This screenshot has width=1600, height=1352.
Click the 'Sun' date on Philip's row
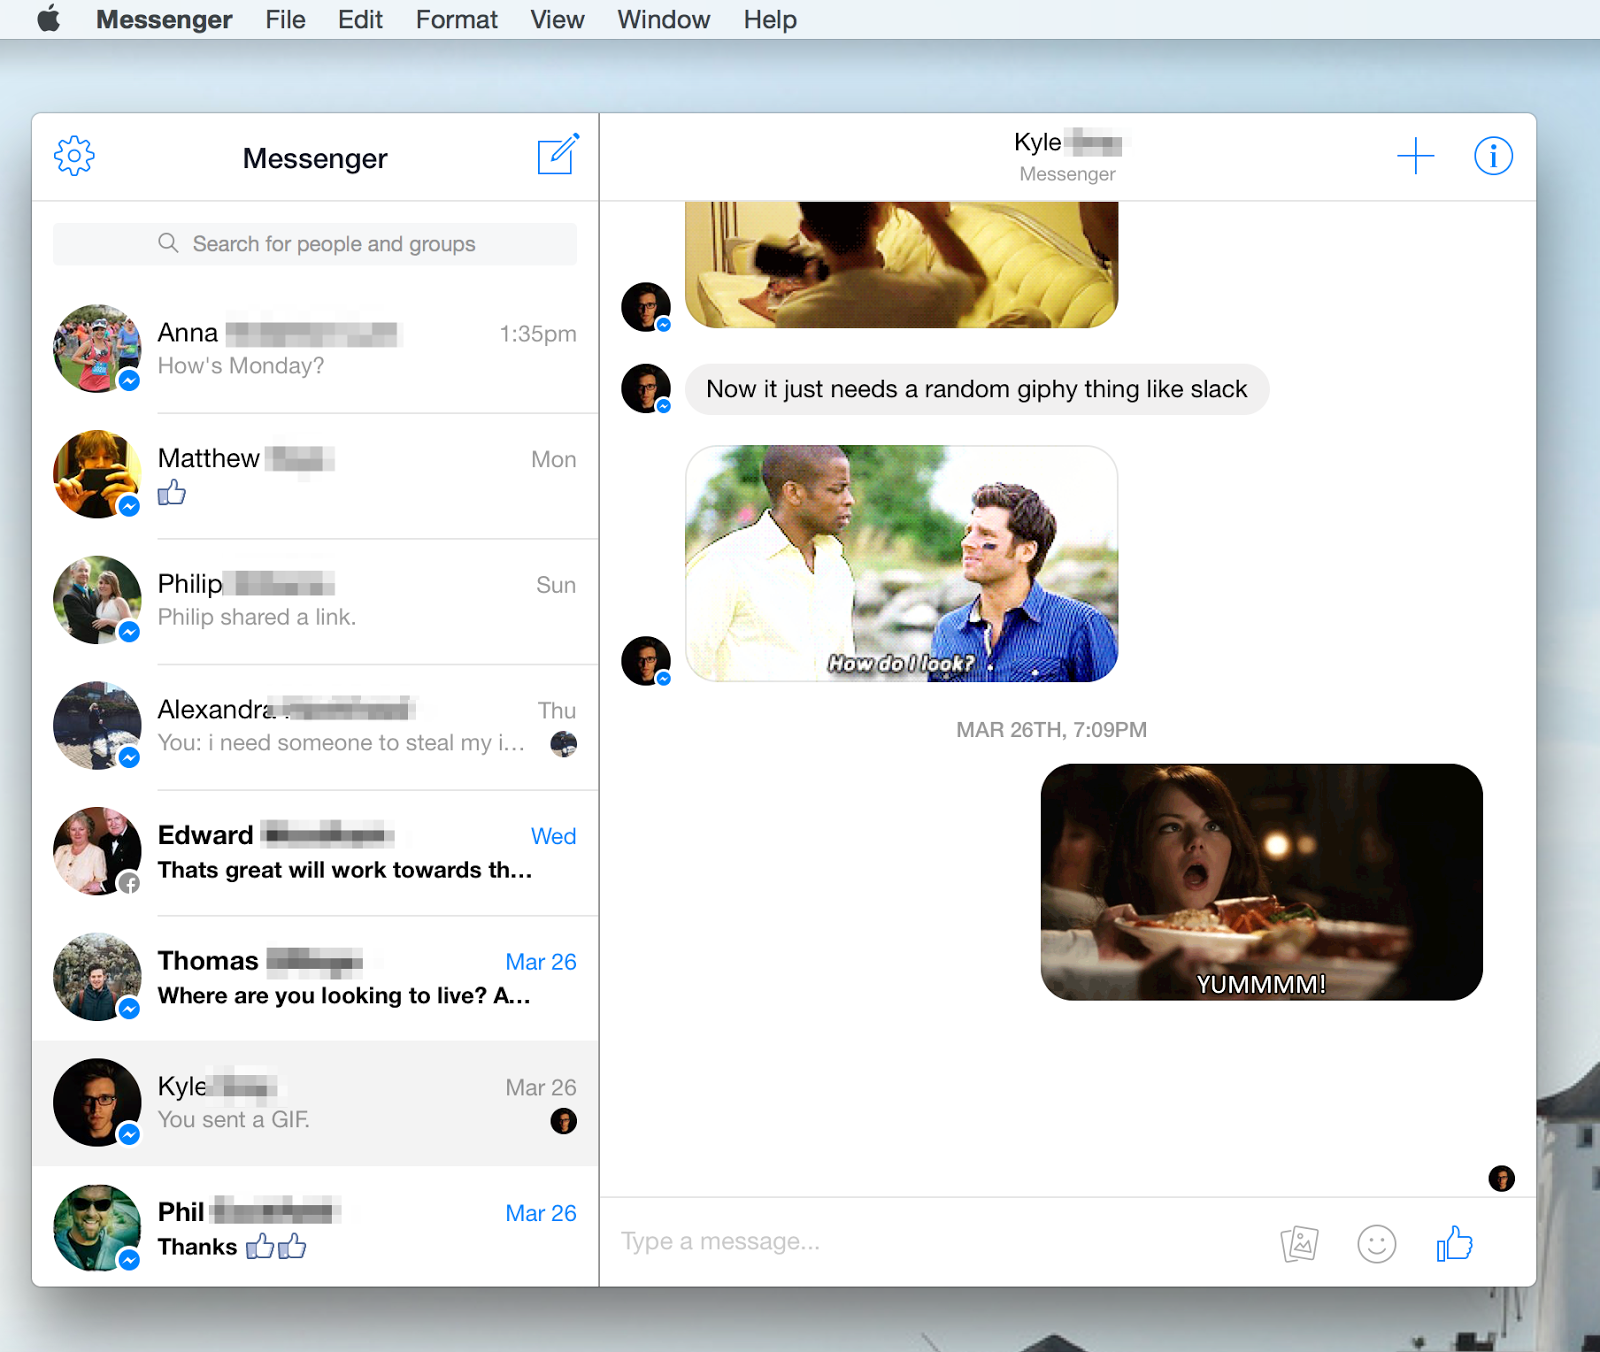click(x=556, y=585)
